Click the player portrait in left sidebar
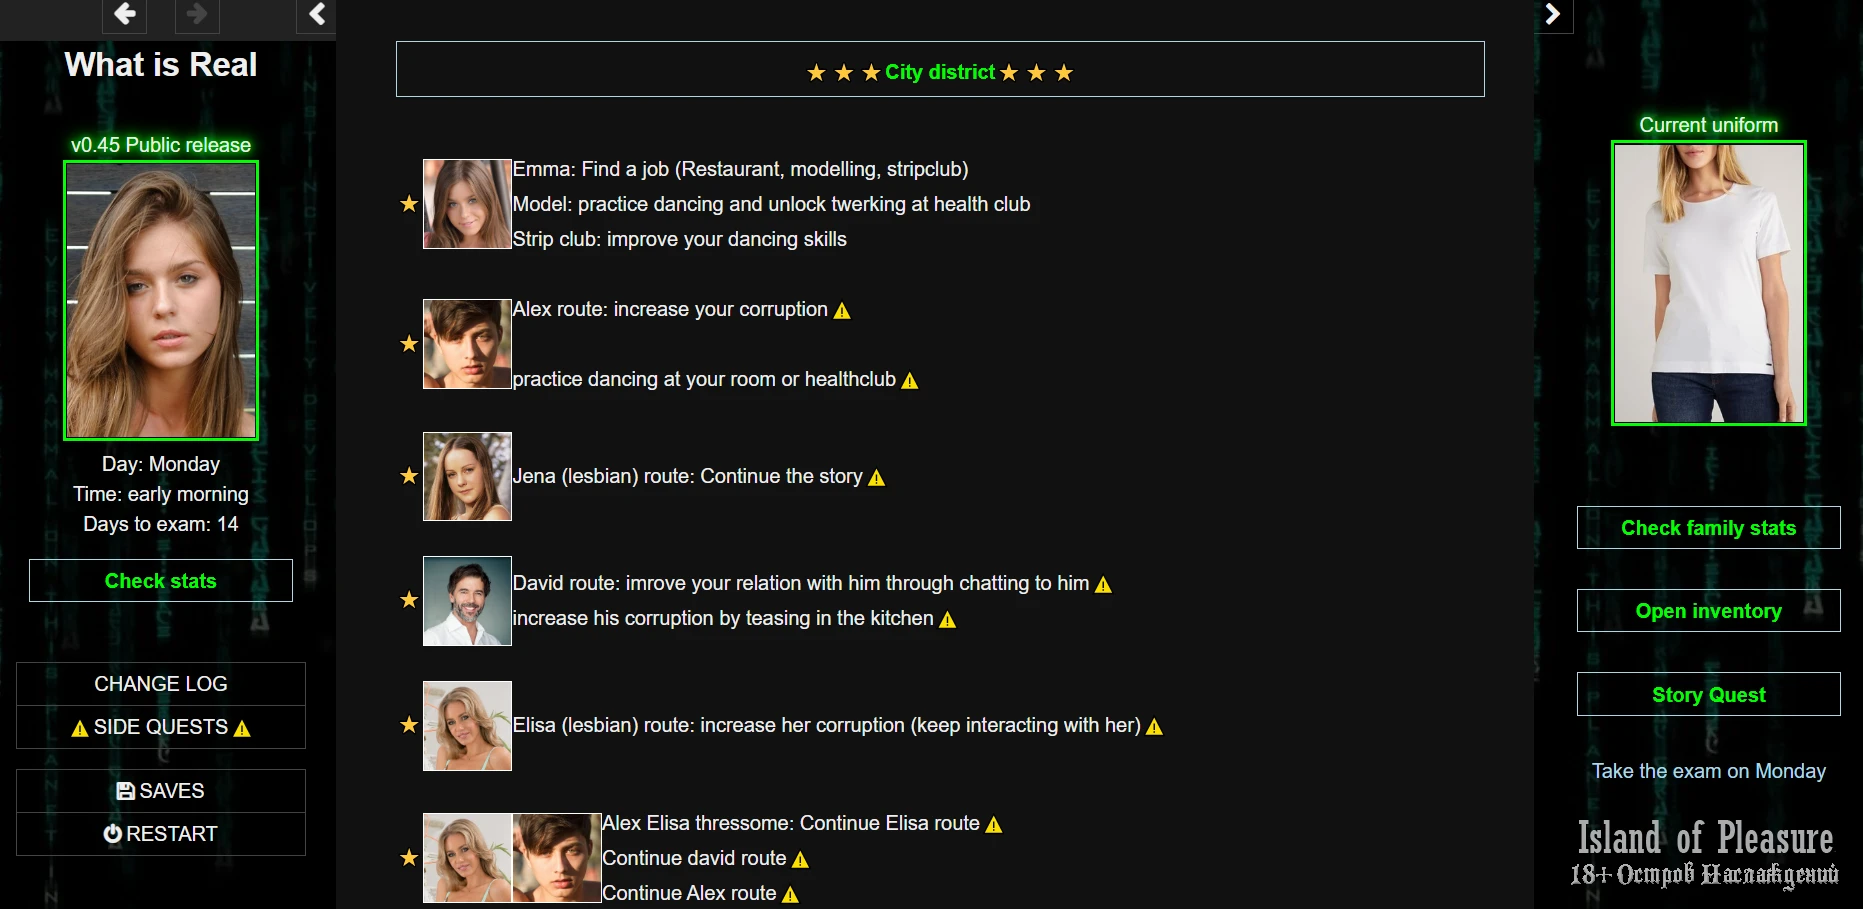The width and height of the screenshot is (1863, 909). click(x=161, y=300)
